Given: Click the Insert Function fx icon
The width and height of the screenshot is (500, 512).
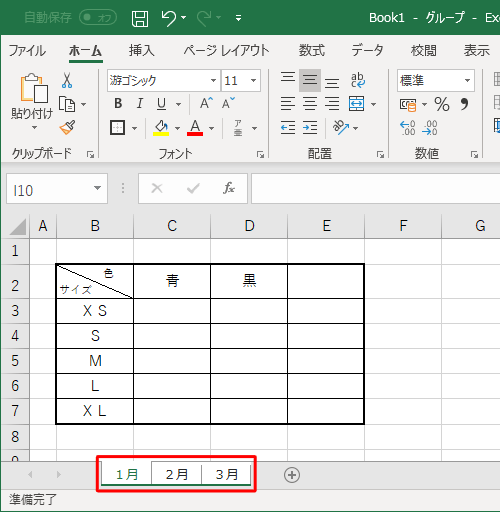Looking at the screenshot, I should (229, 188).
